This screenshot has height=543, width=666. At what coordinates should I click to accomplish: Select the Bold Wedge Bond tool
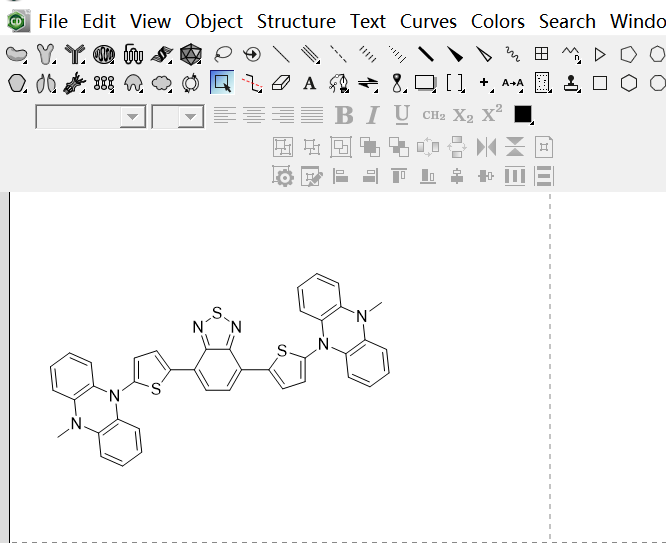coord(454,54)
